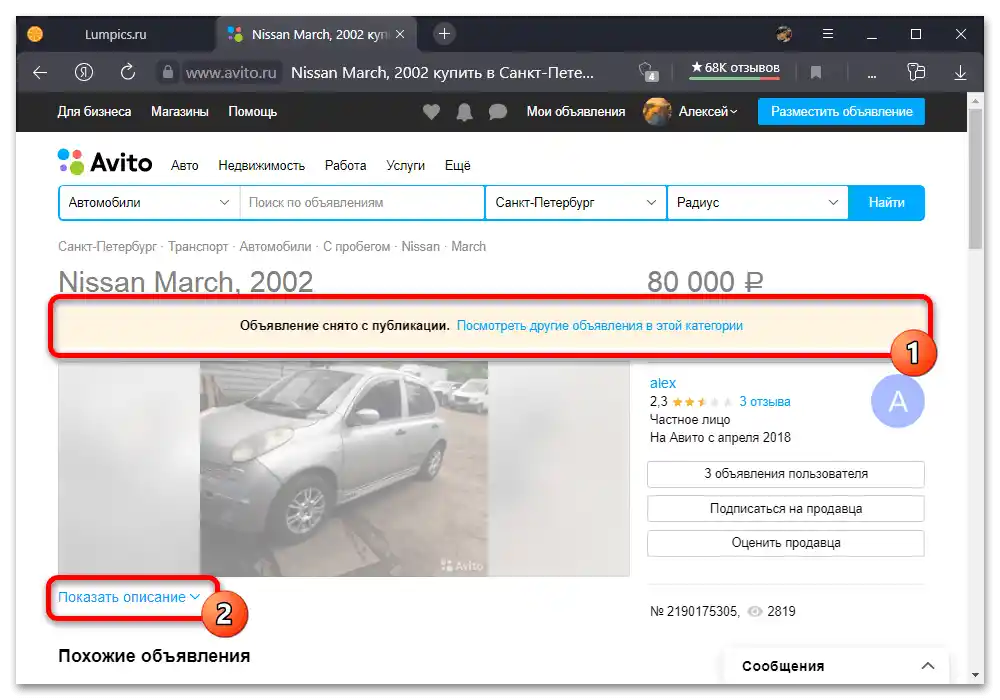This screenshot has height=700, width=1000.
Task: Open Магазины link
Action: (x=180, y=112)
